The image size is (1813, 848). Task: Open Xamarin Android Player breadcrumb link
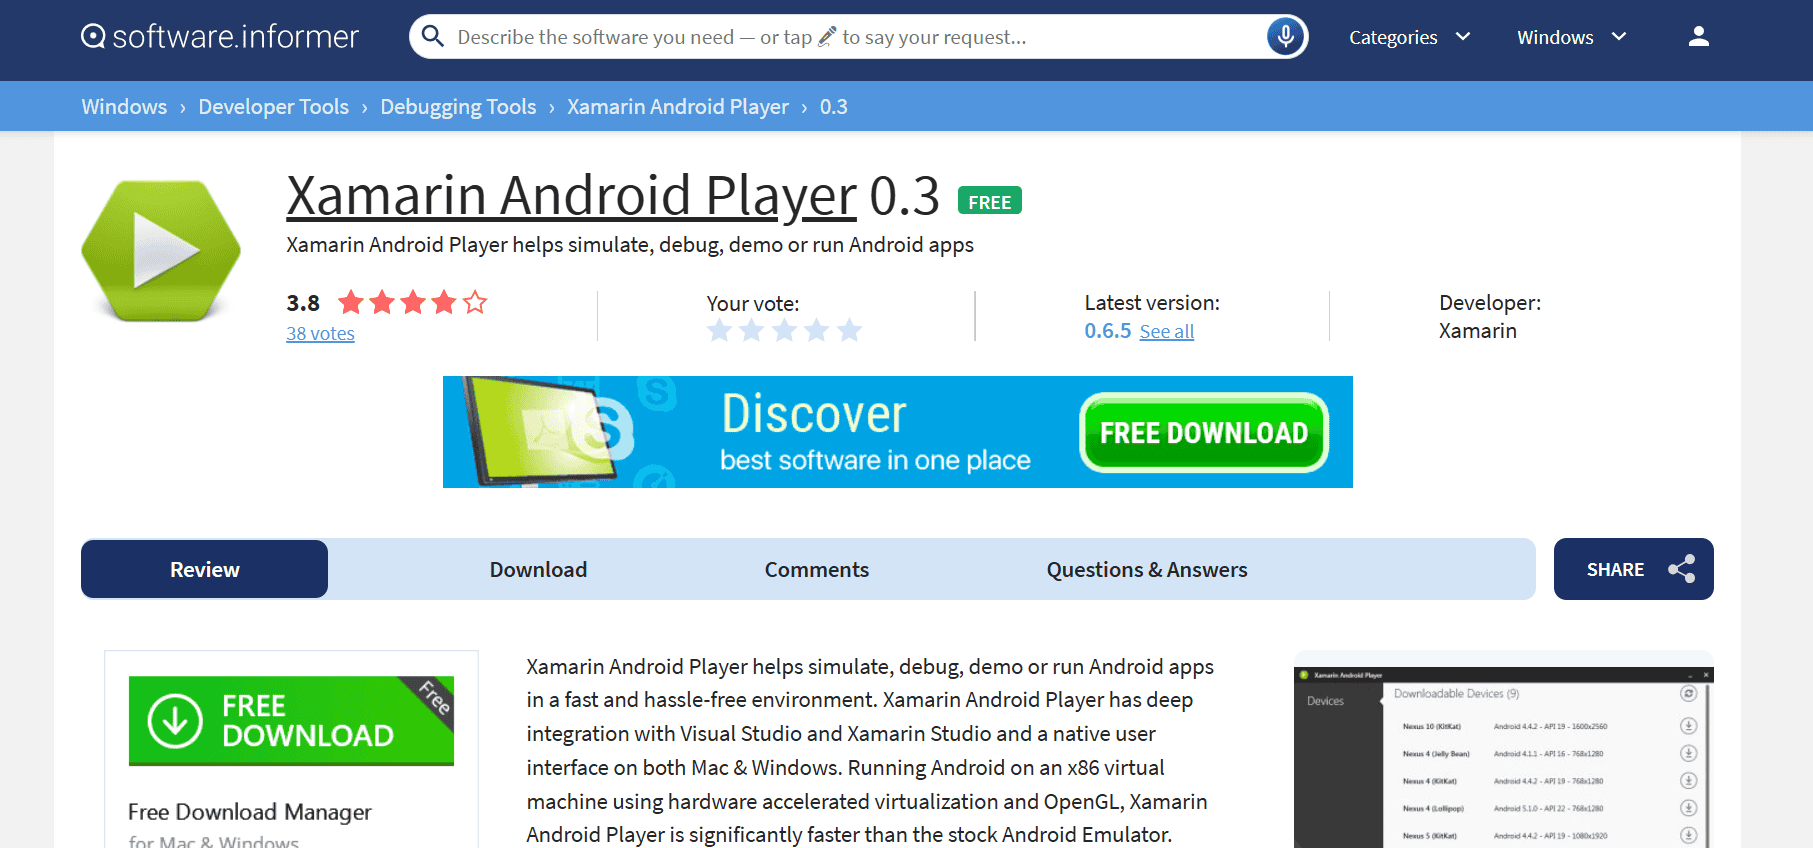(x=678, y=107)
